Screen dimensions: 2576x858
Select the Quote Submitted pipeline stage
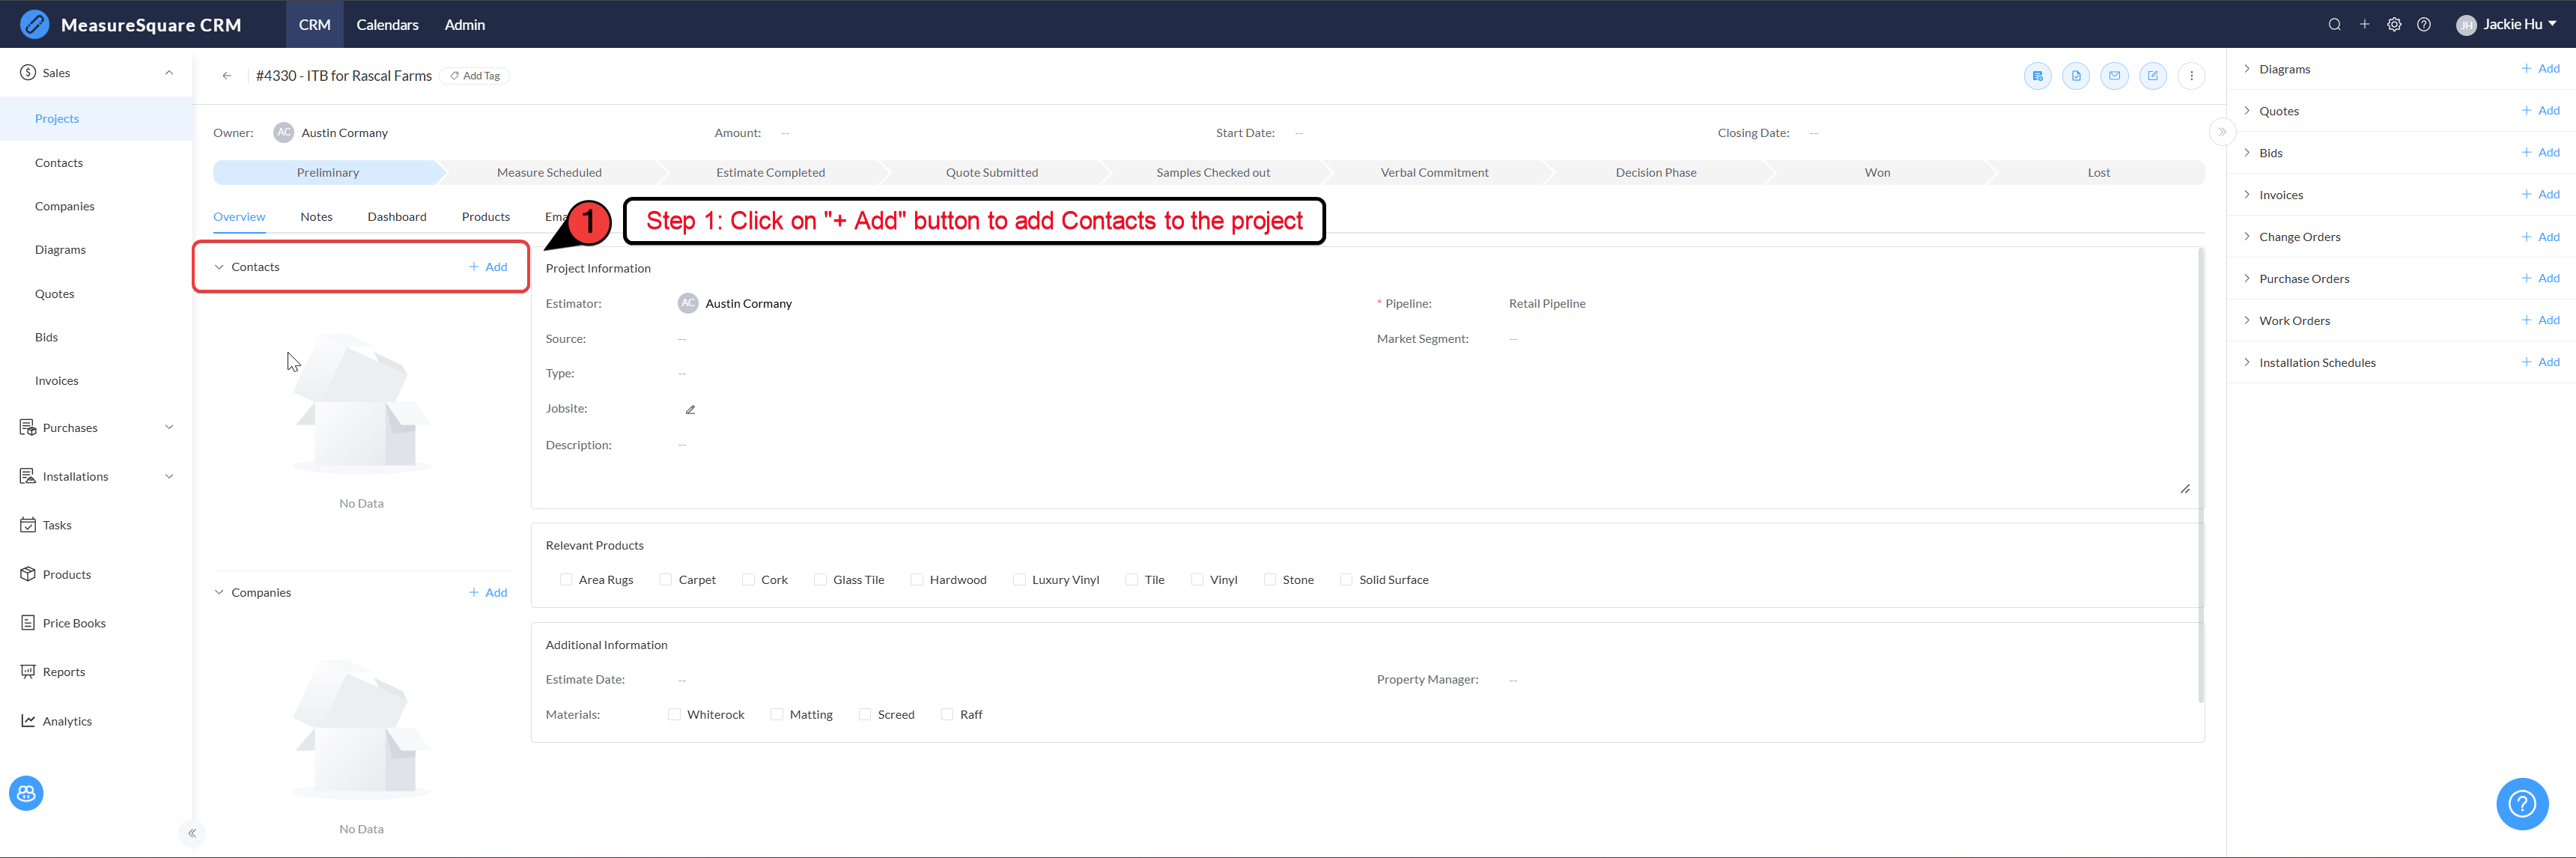tap(991, 173)
